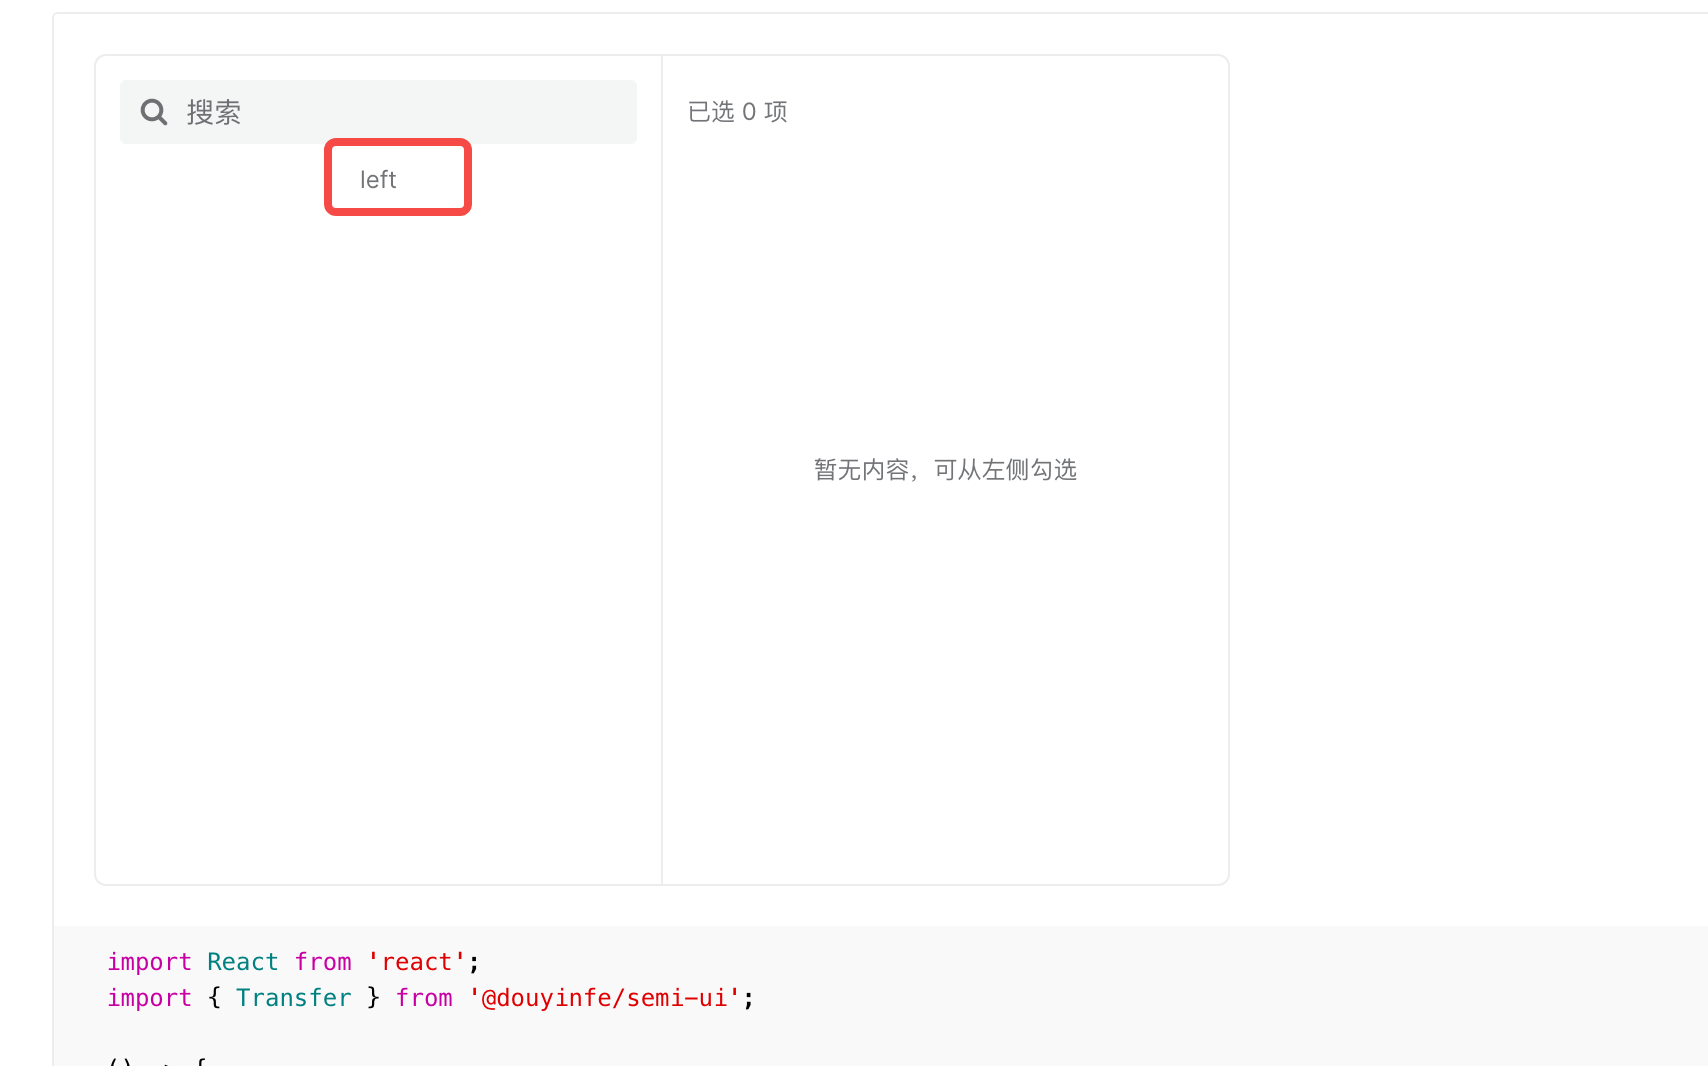Image resolution: width=1708 pixels, height=1066 pixels.
Task: Click the Transfer token in the code
Action: [x=294, y=997]
